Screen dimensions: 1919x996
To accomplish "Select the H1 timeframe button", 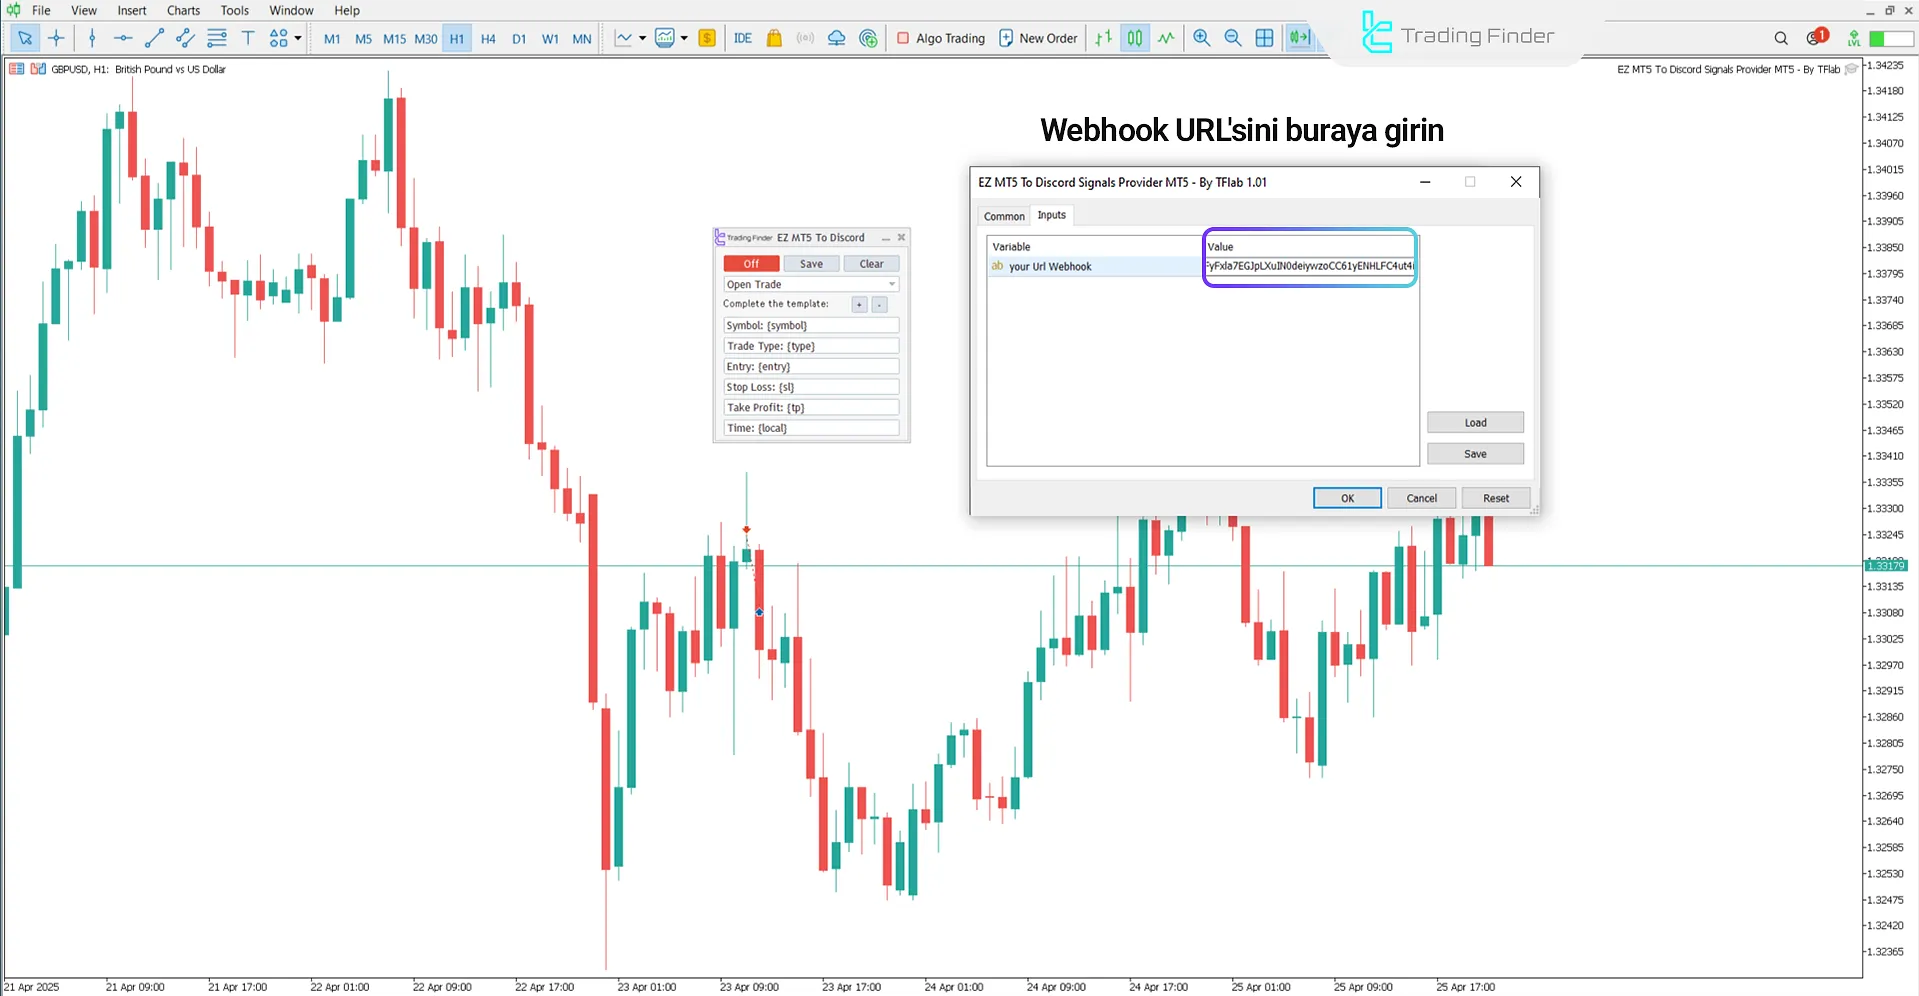I will [x=457, y=39].
